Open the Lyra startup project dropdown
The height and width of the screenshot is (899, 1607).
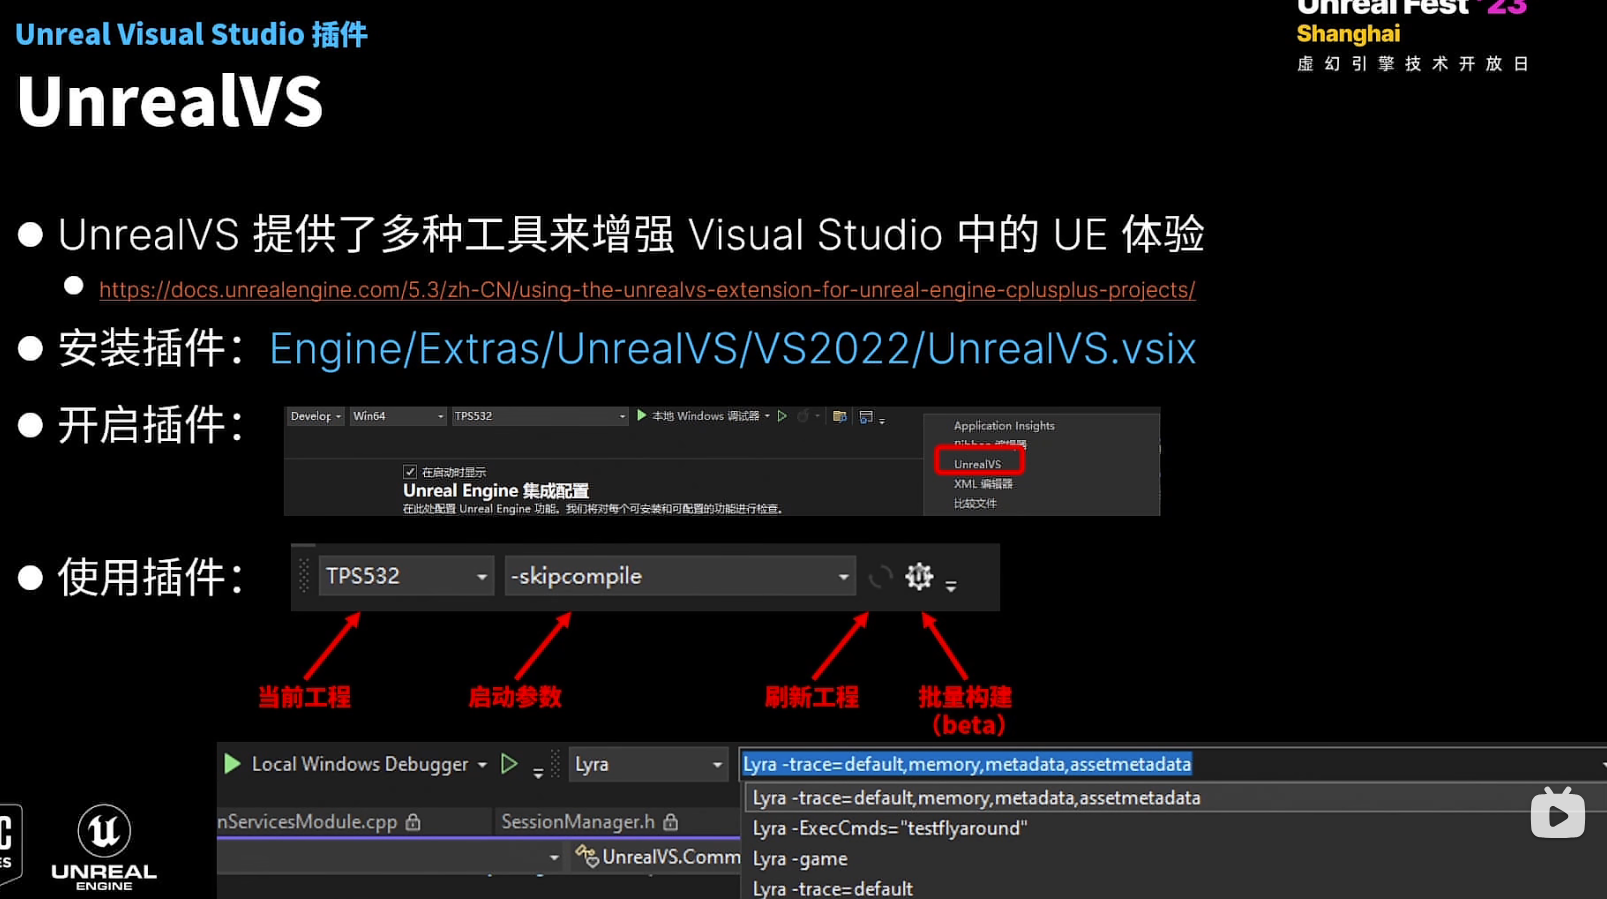click(x=648, y=765)
